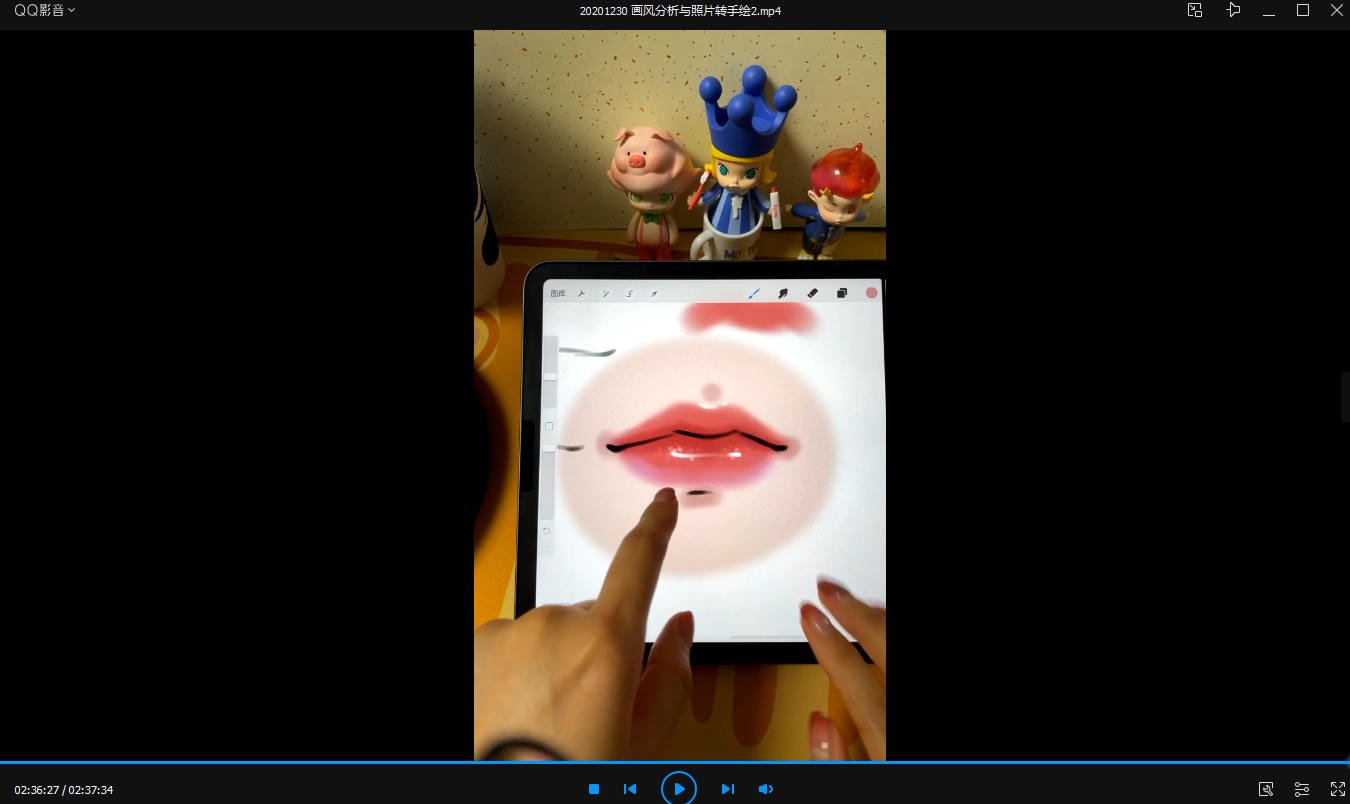Viewport: 1350px width, 804px height.
Task: Close the QQ影音 player window
Action: 1336,10
